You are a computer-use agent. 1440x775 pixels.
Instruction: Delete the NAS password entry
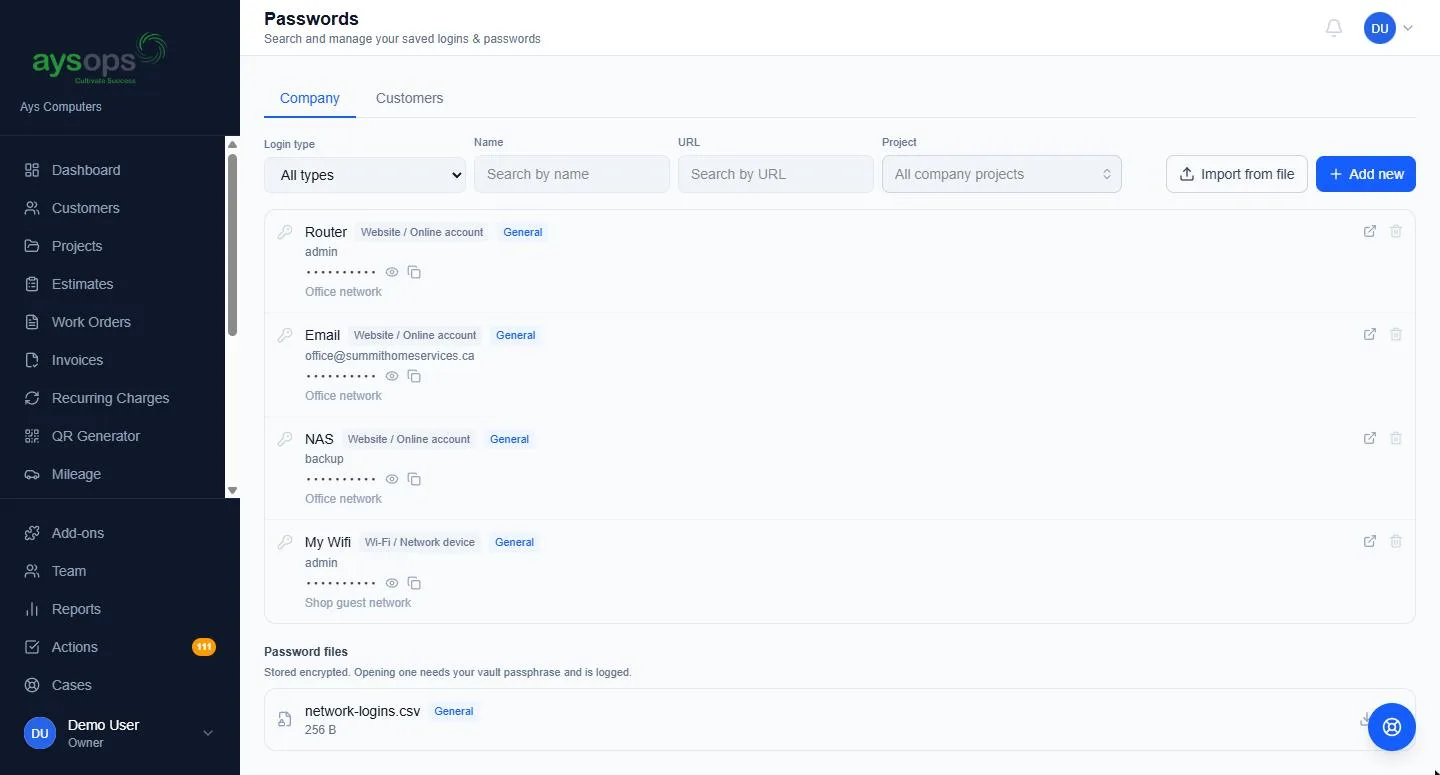pyautogui.click(x=1396, y=438)
